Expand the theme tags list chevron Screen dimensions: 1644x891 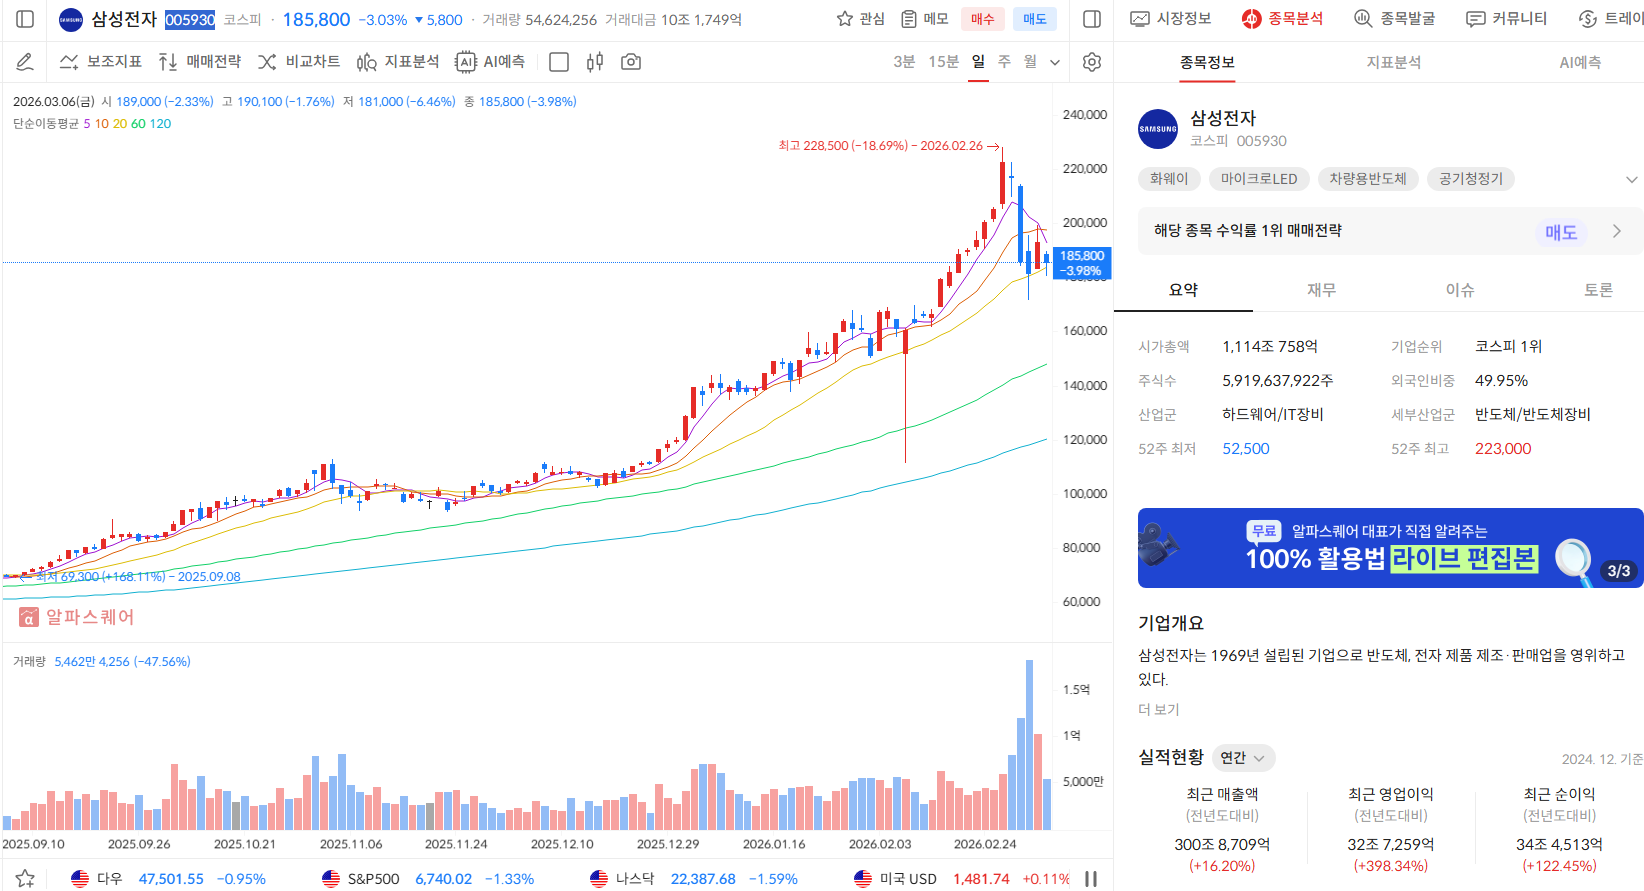click(x=1632, y=180)
